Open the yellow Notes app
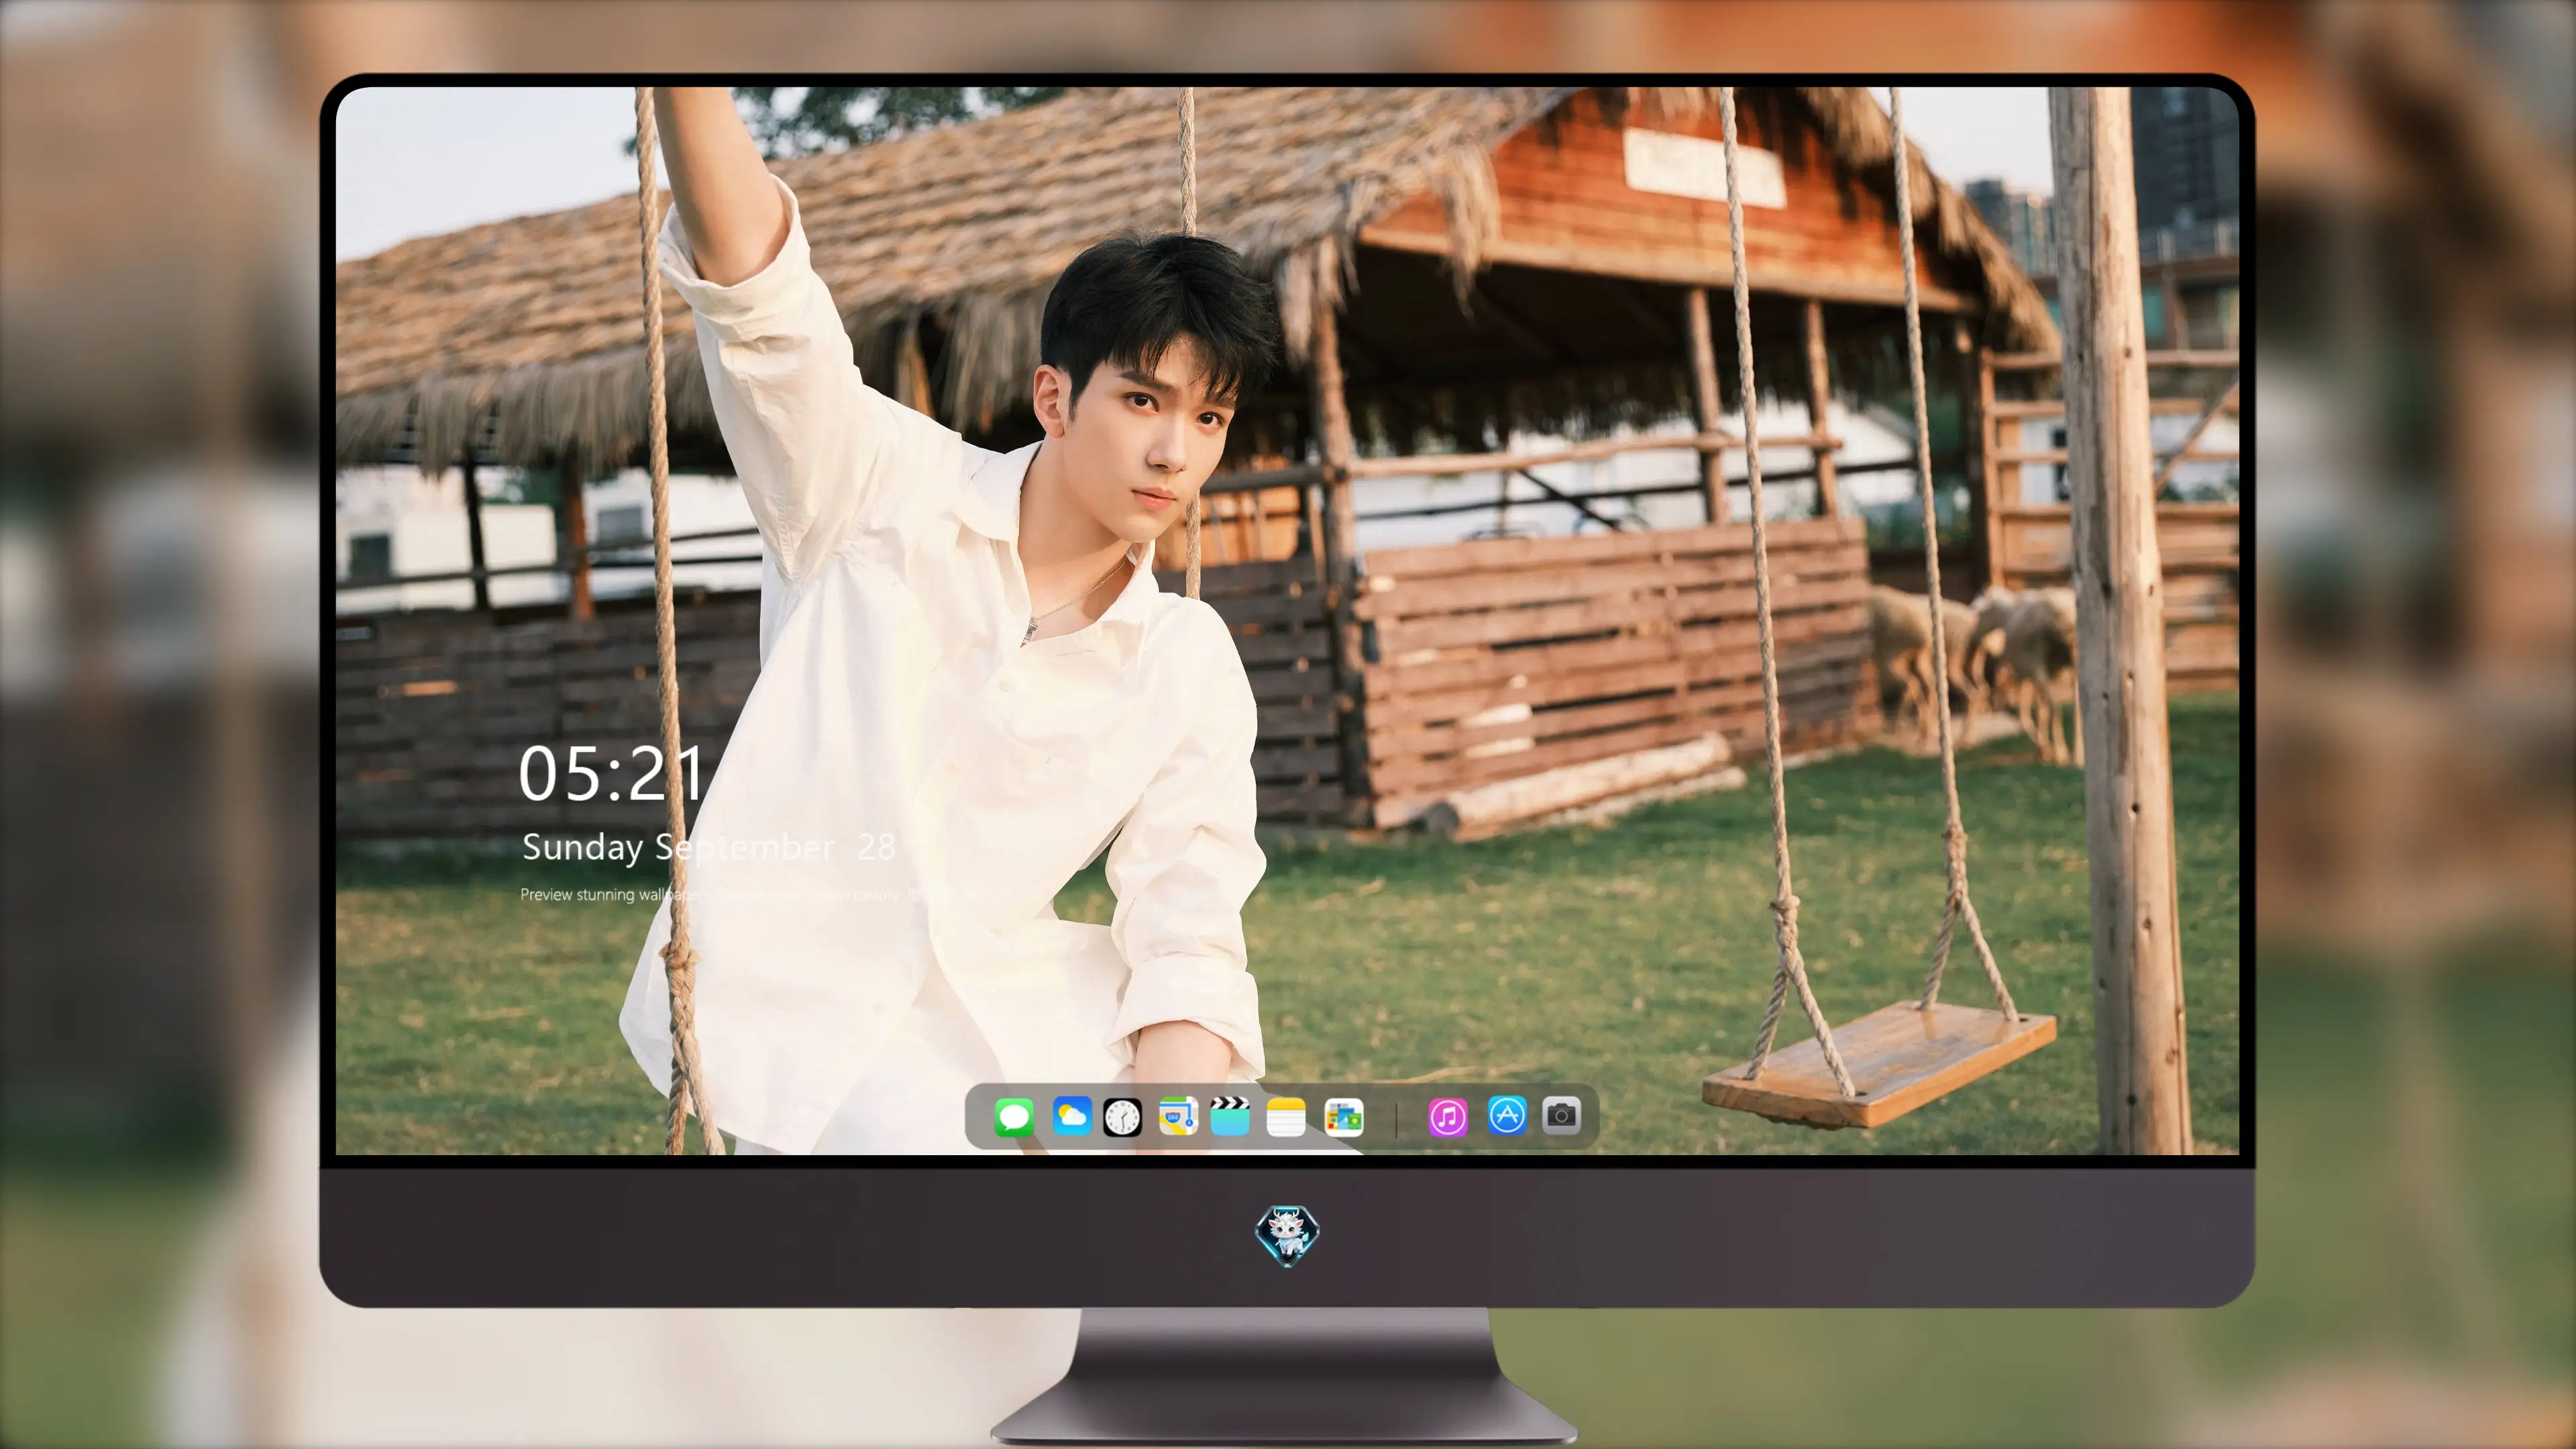This screenshot has height=1449, width=2576. [x=1286, y=1116]
